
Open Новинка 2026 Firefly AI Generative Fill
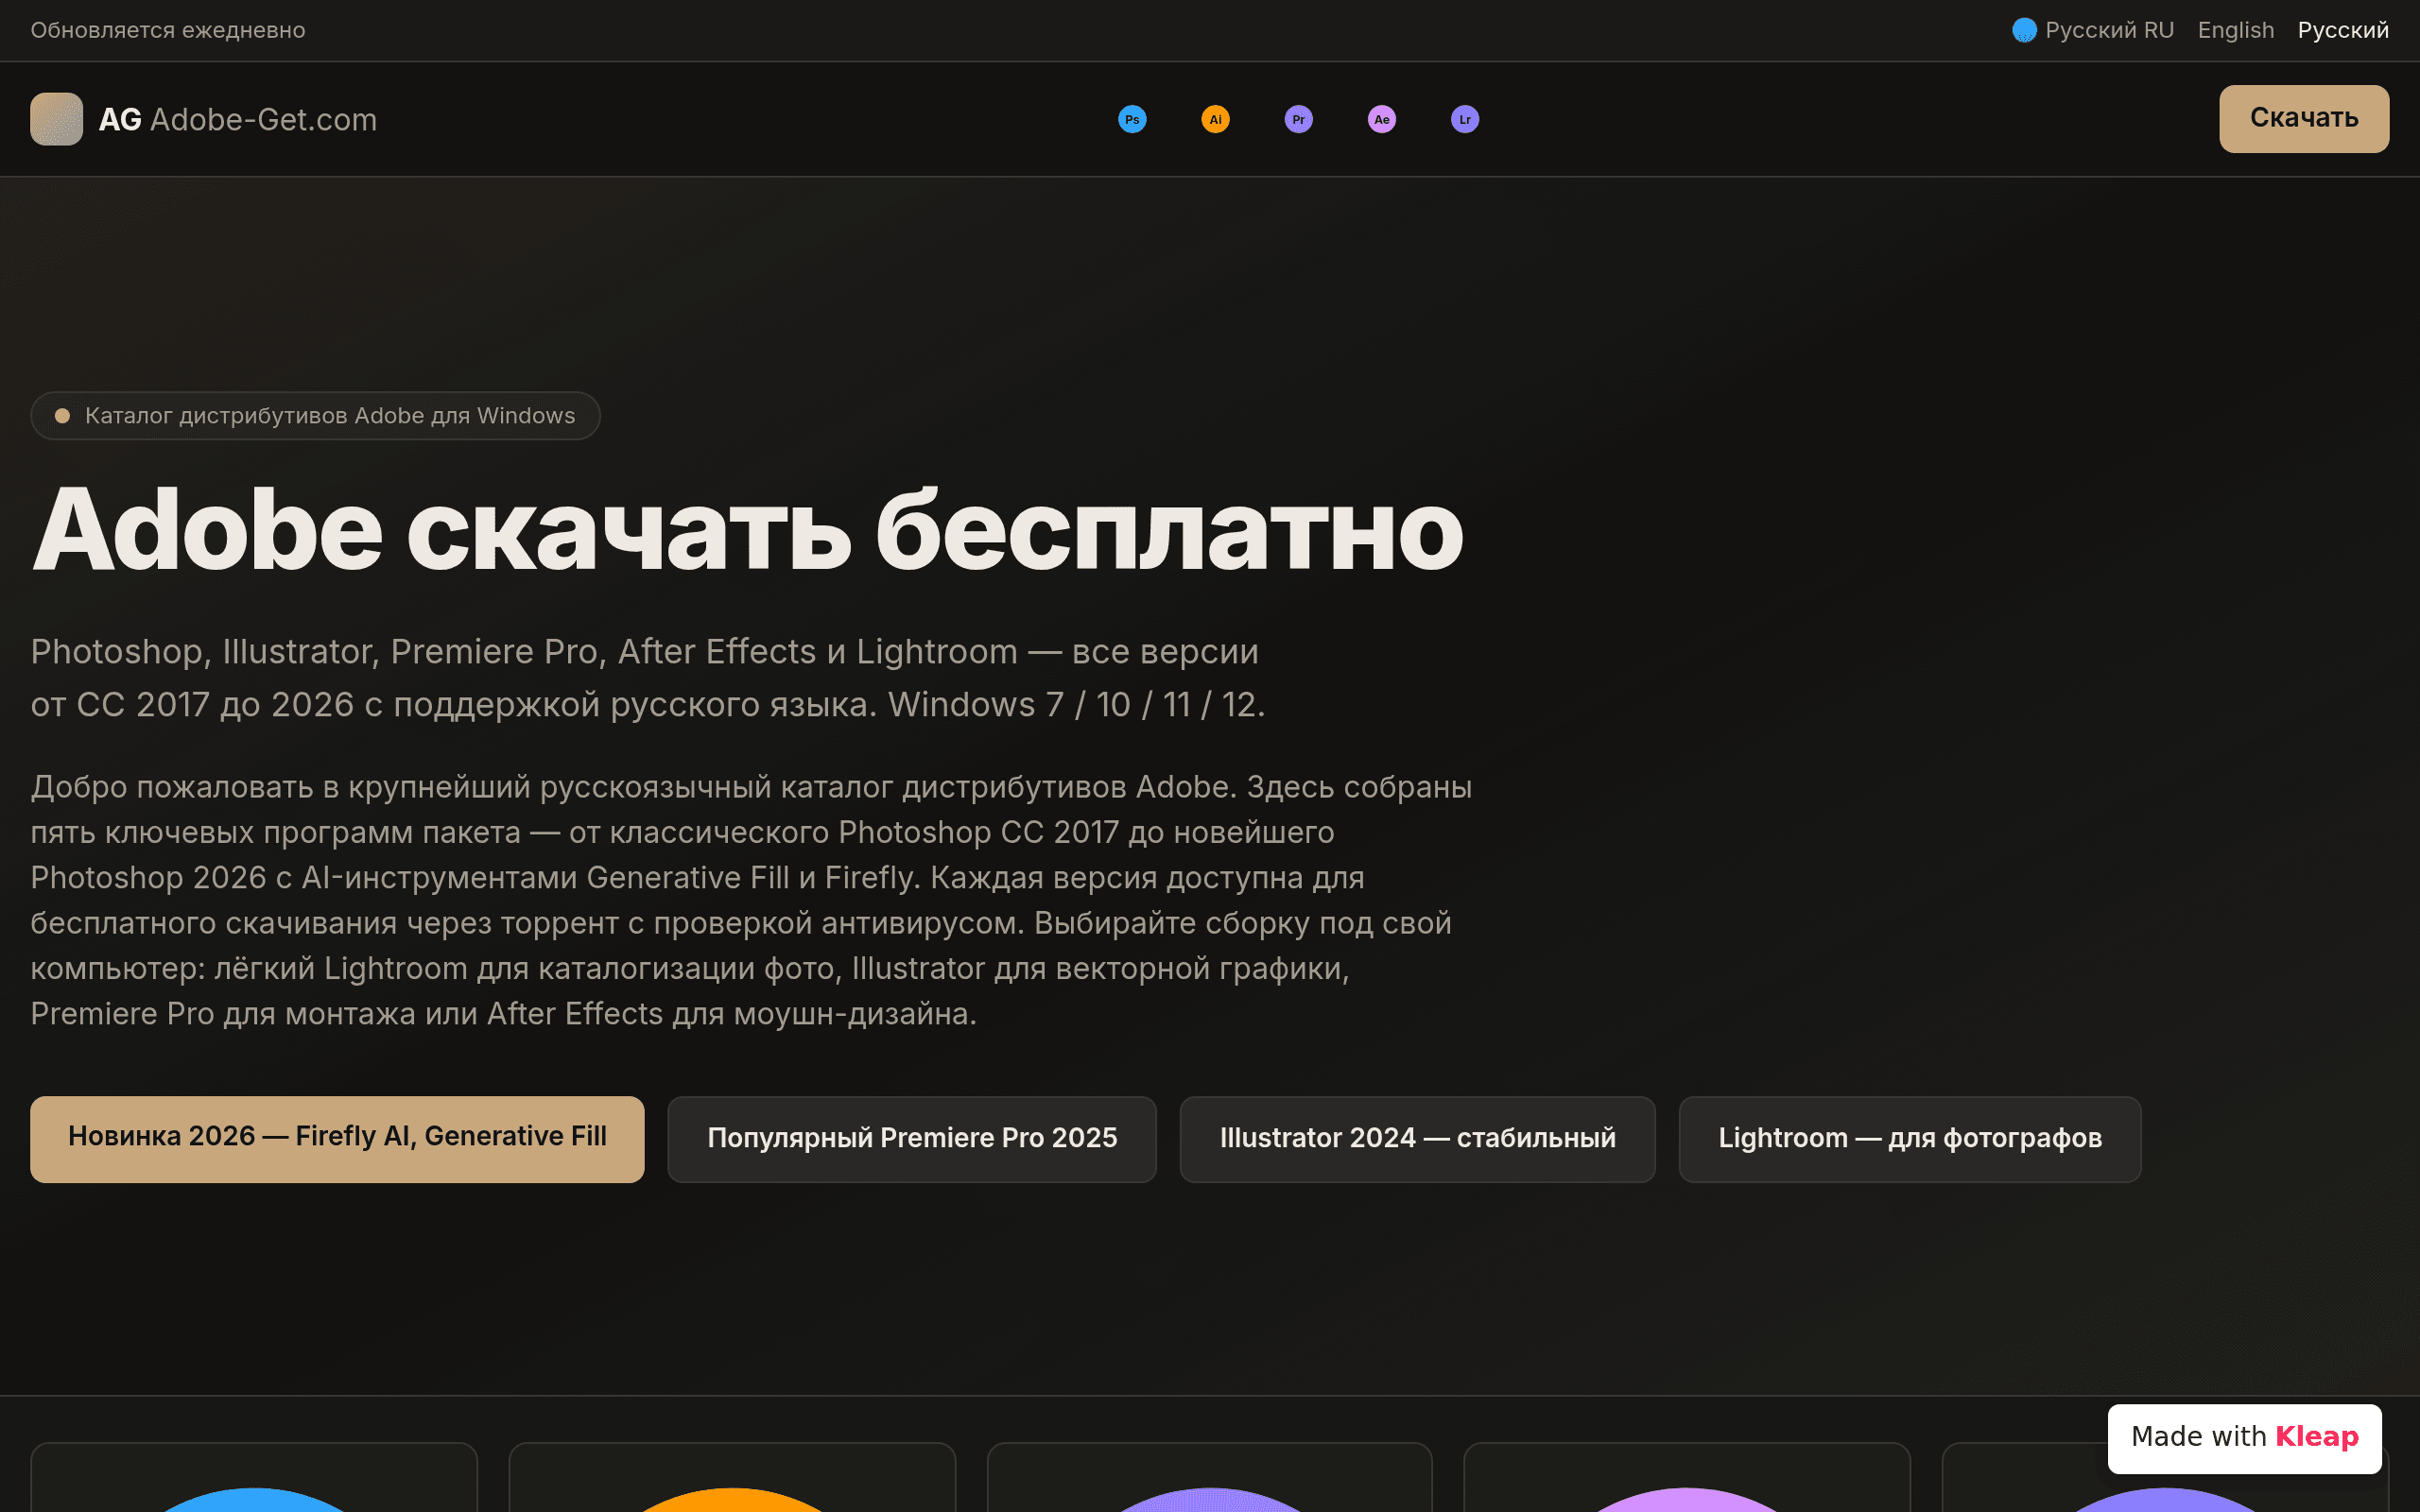click(337, 1138)
